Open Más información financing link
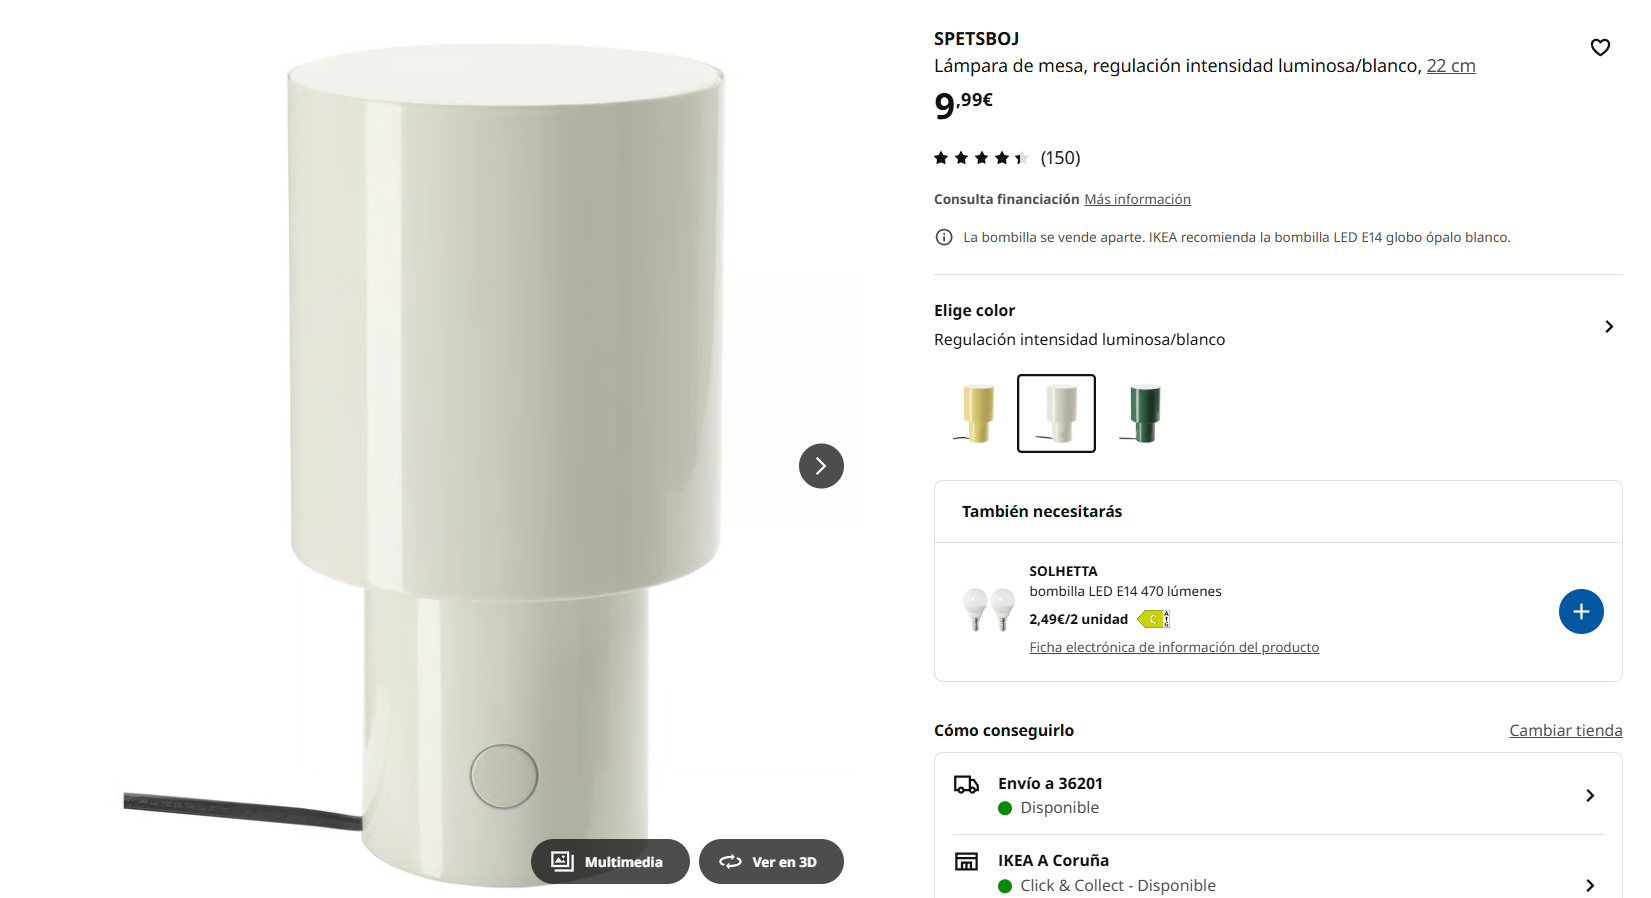Screen dimensions: 1651x898 coord(1137,199)
